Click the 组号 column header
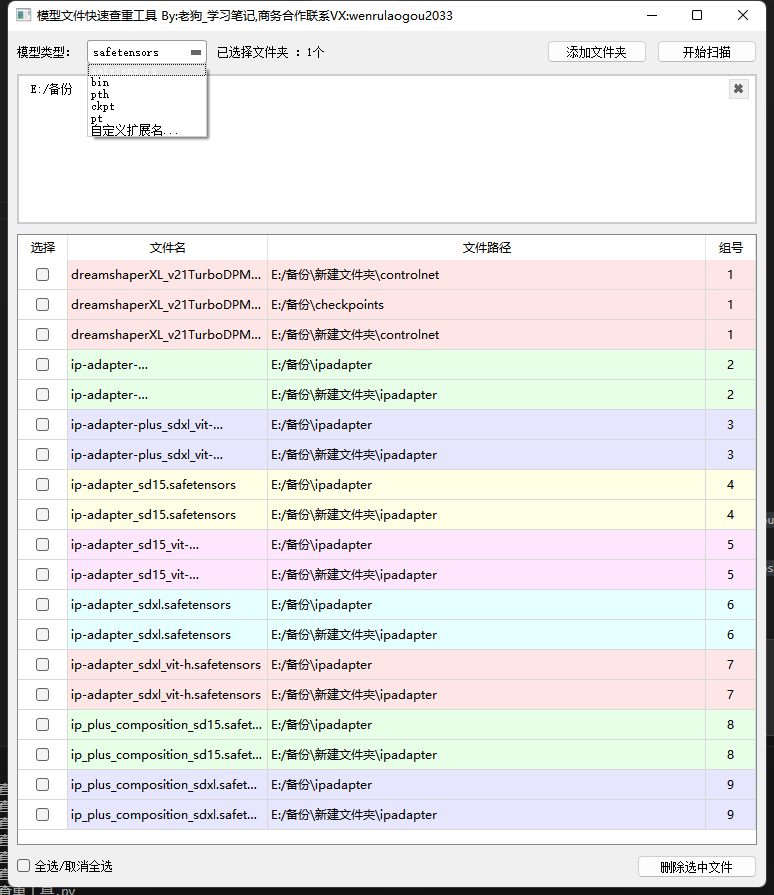Screen dimensions: 774x895 730,248
